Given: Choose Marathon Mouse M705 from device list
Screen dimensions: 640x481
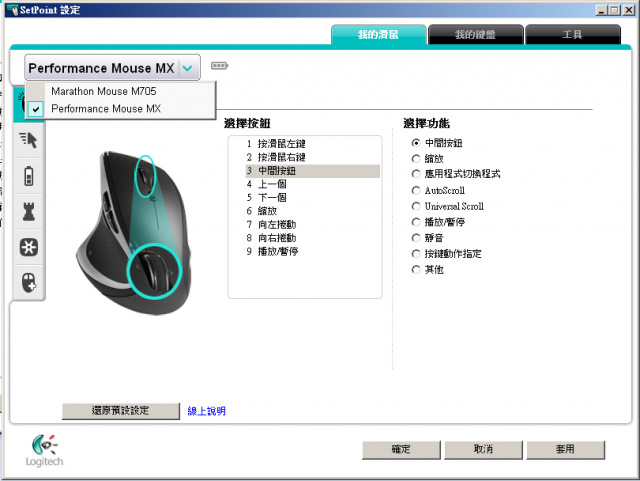Looking at the screenshot, I should pyautogui.click(x=120, y=91).
